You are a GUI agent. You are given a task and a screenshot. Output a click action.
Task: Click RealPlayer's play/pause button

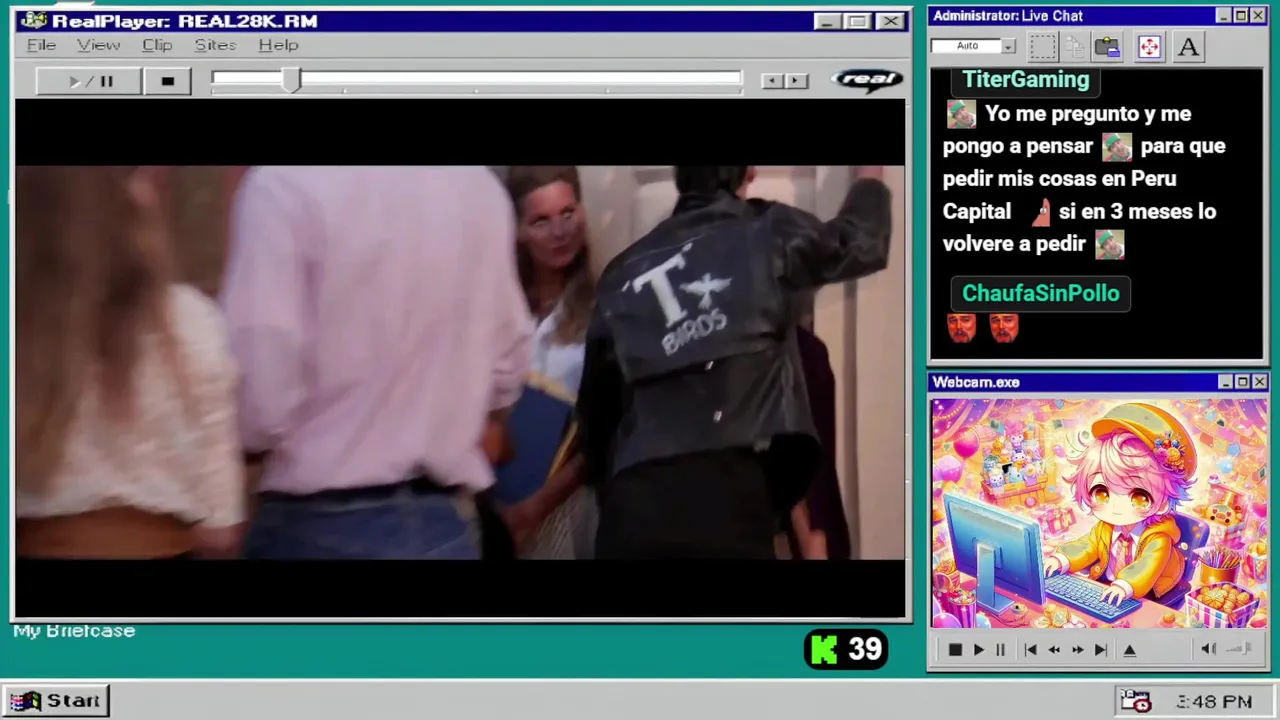(x=88, y=81)
